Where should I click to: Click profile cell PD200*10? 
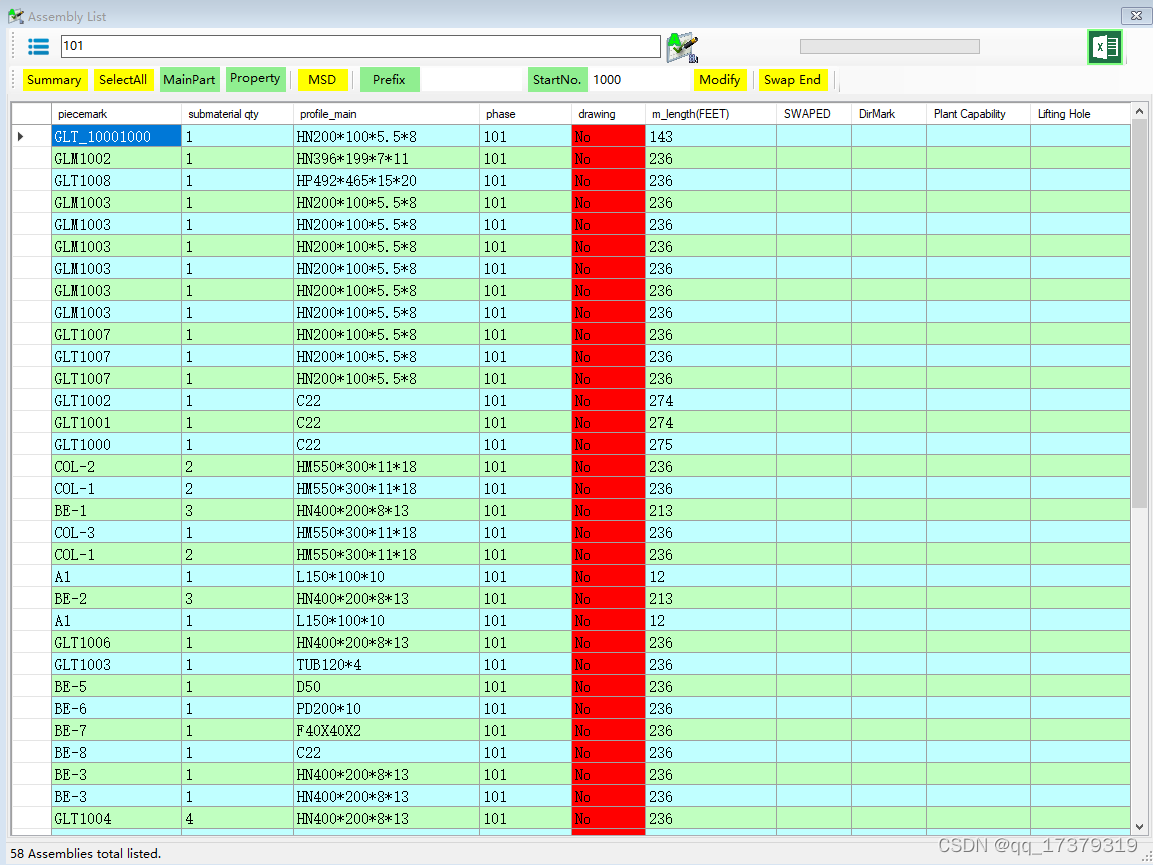[x=386, y=709]
